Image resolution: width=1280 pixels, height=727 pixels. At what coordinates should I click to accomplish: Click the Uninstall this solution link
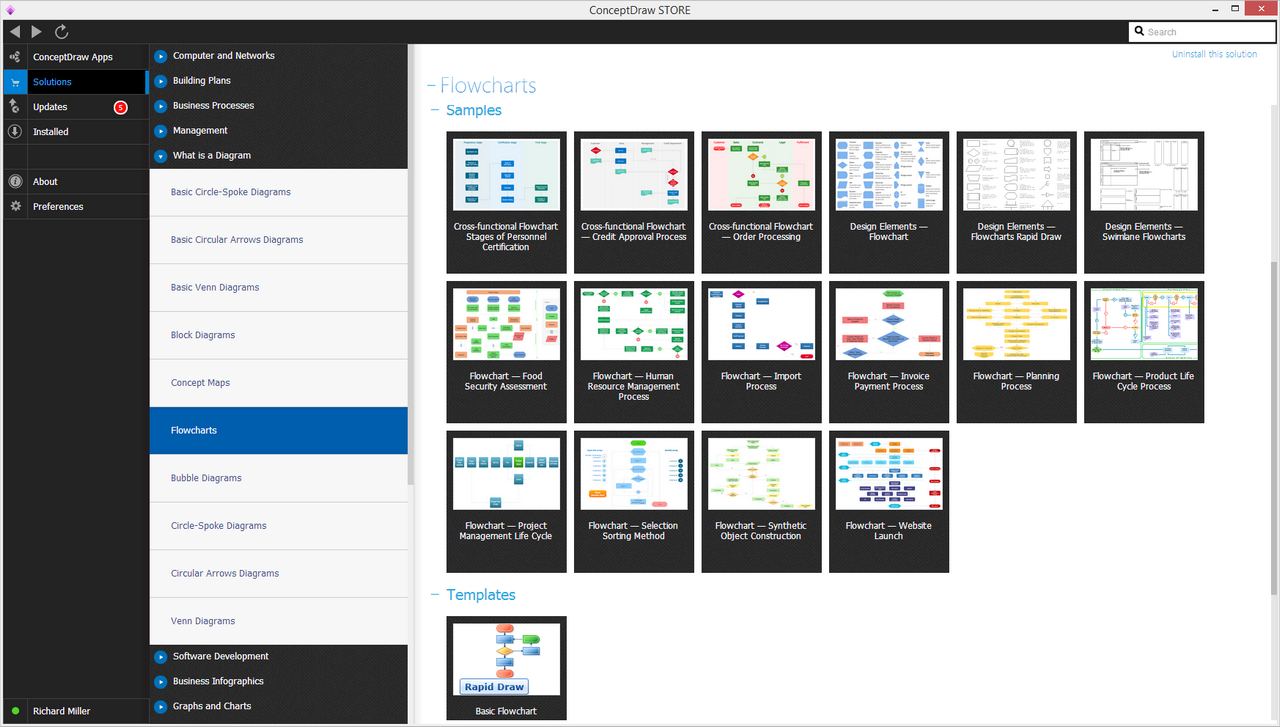pos(1214,54)
